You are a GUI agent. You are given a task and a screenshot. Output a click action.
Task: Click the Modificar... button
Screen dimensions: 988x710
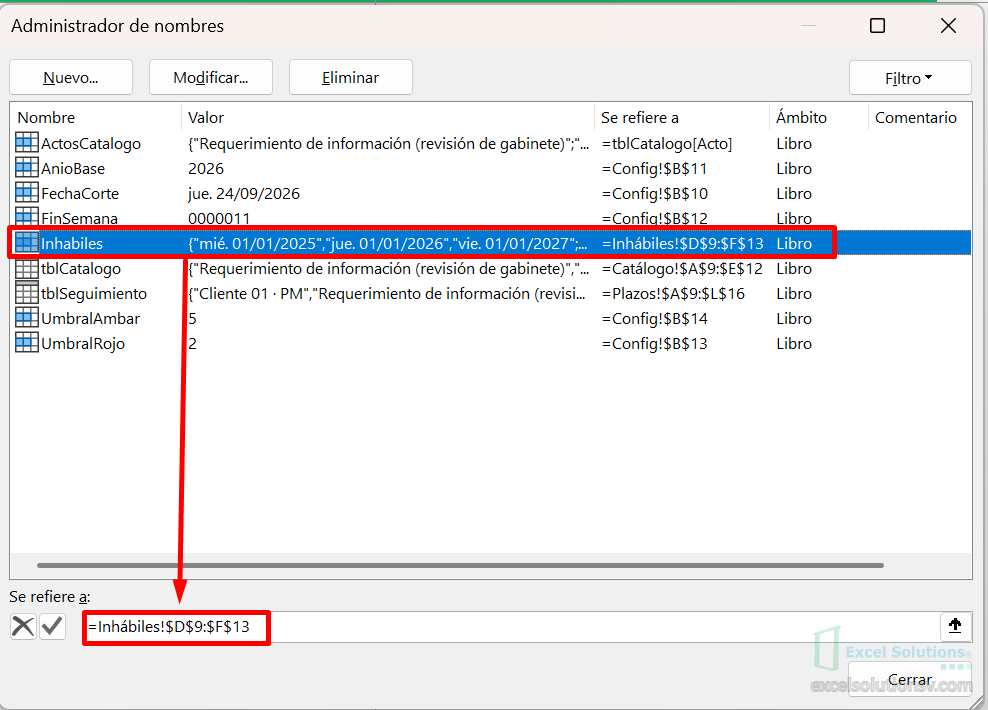coord(210,77)
